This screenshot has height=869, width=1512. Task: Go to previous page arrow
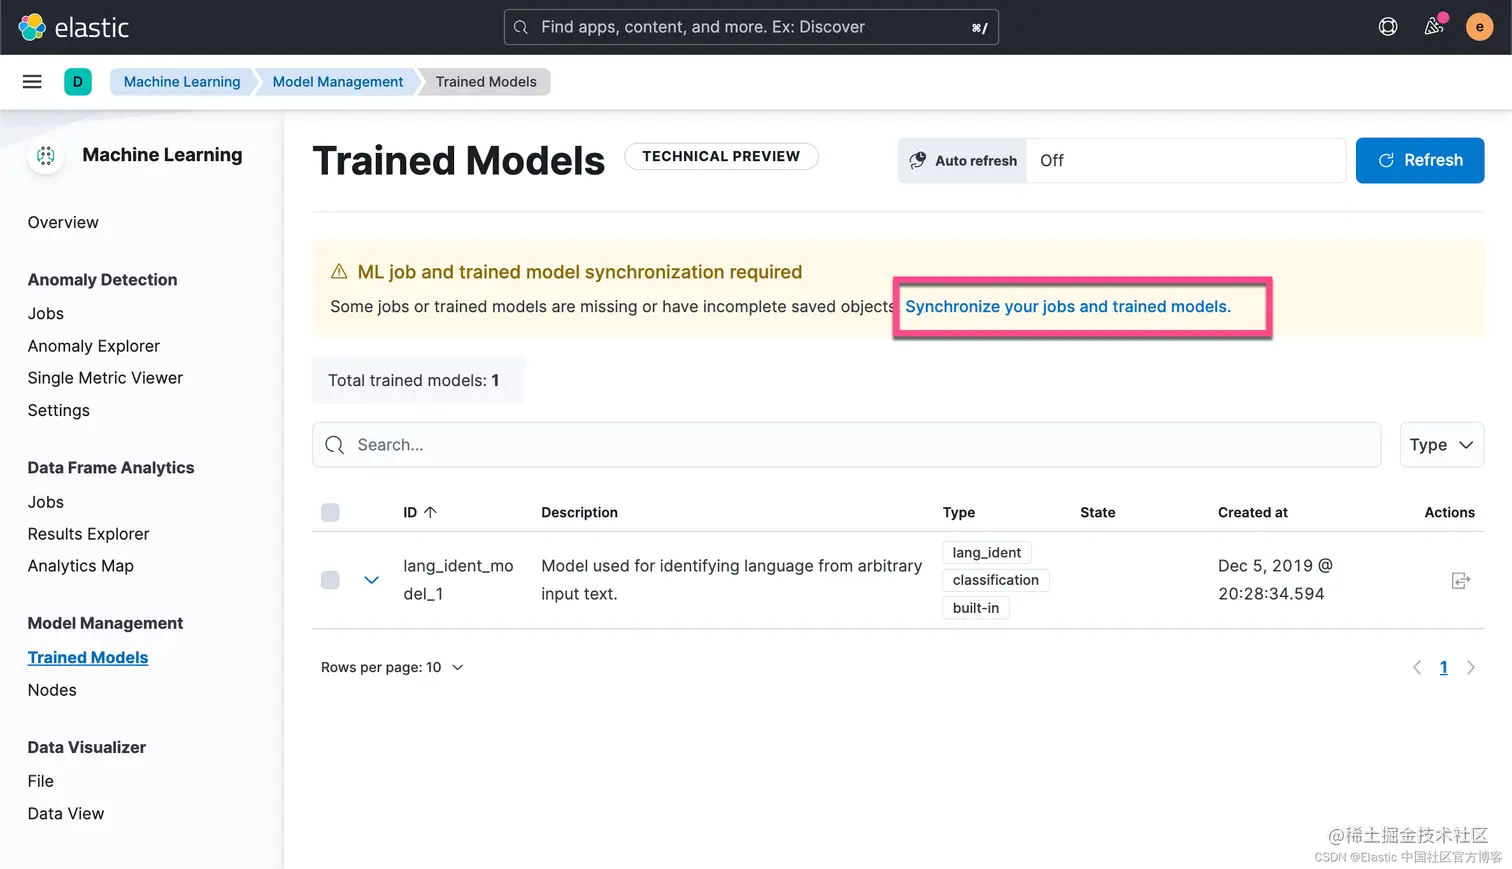click(x=1417, y=667)
